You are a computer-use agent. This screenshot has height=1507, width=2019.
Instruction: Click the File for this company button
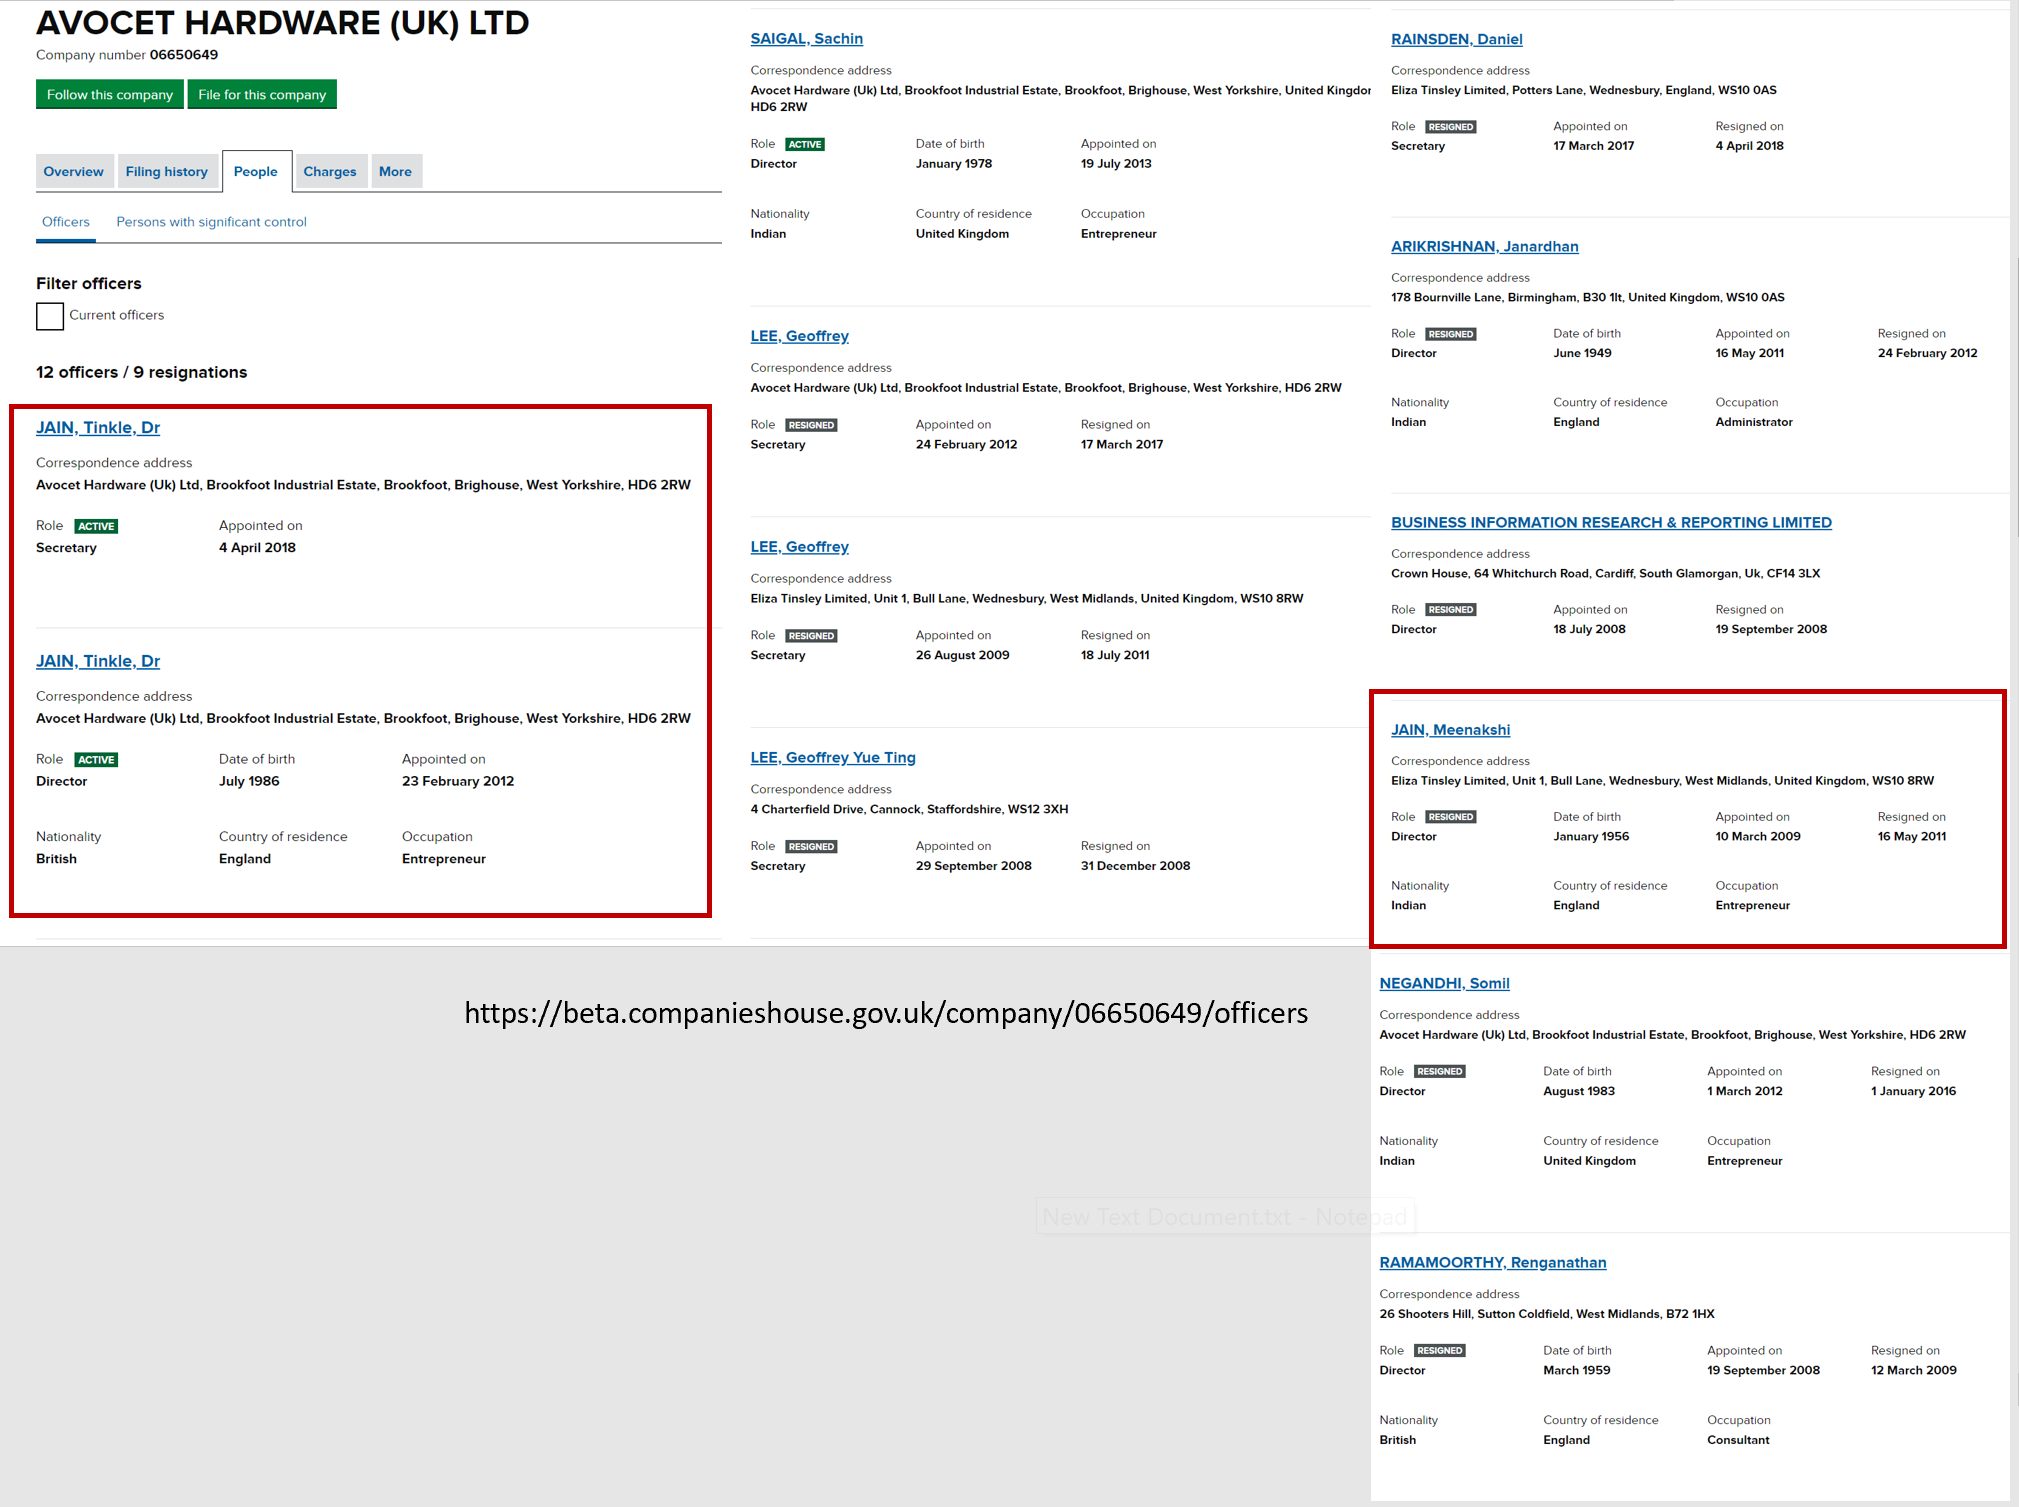pos(262,95)
